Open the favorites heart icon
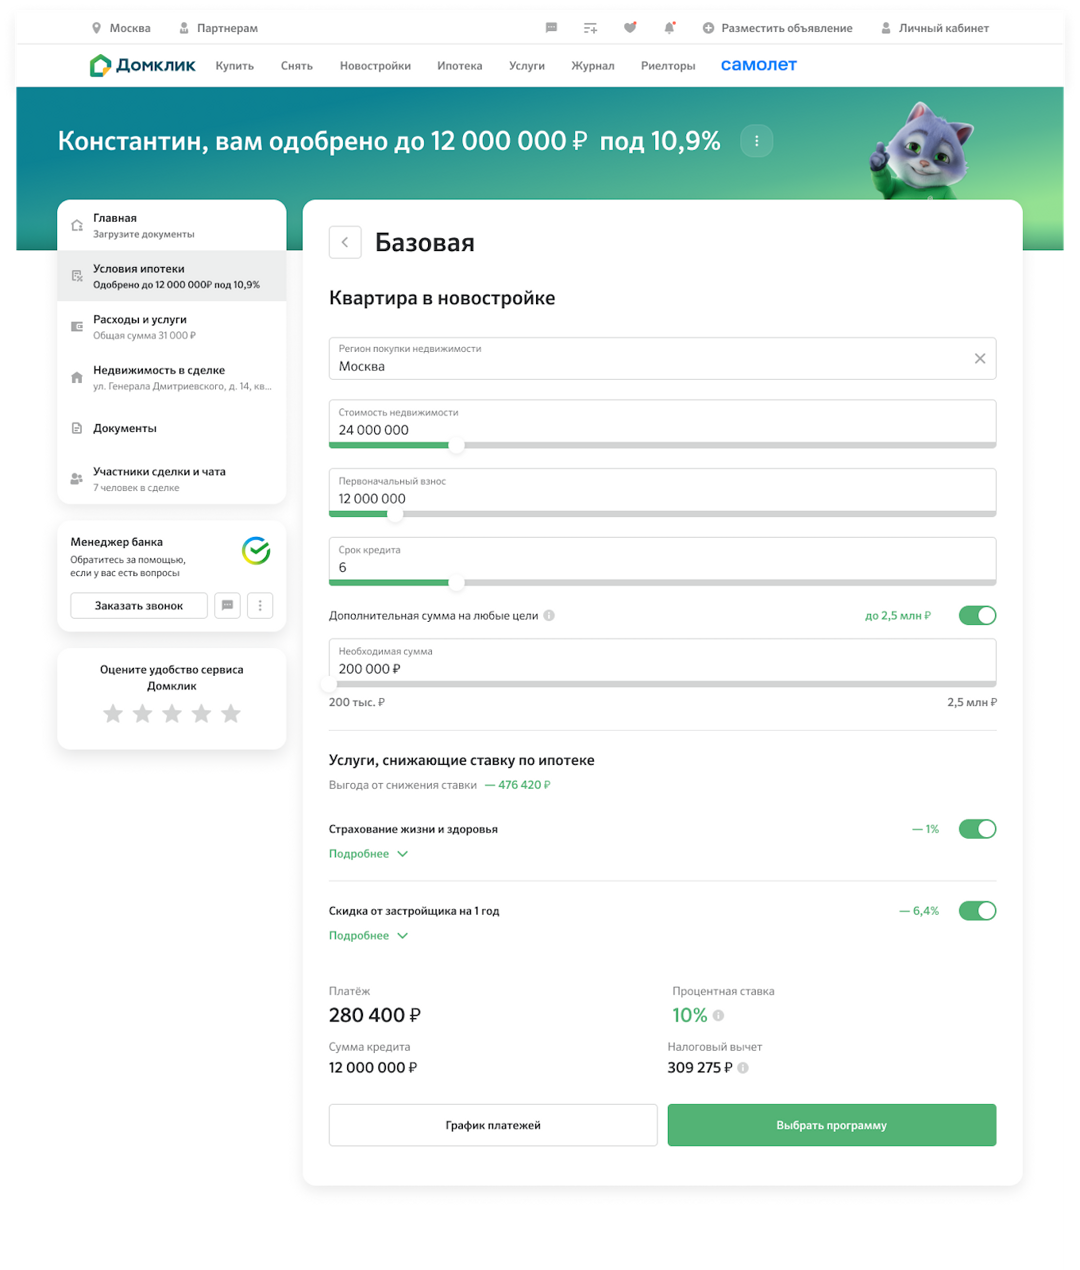This screenshot has width=1080, height=1270. coord(630,28)
